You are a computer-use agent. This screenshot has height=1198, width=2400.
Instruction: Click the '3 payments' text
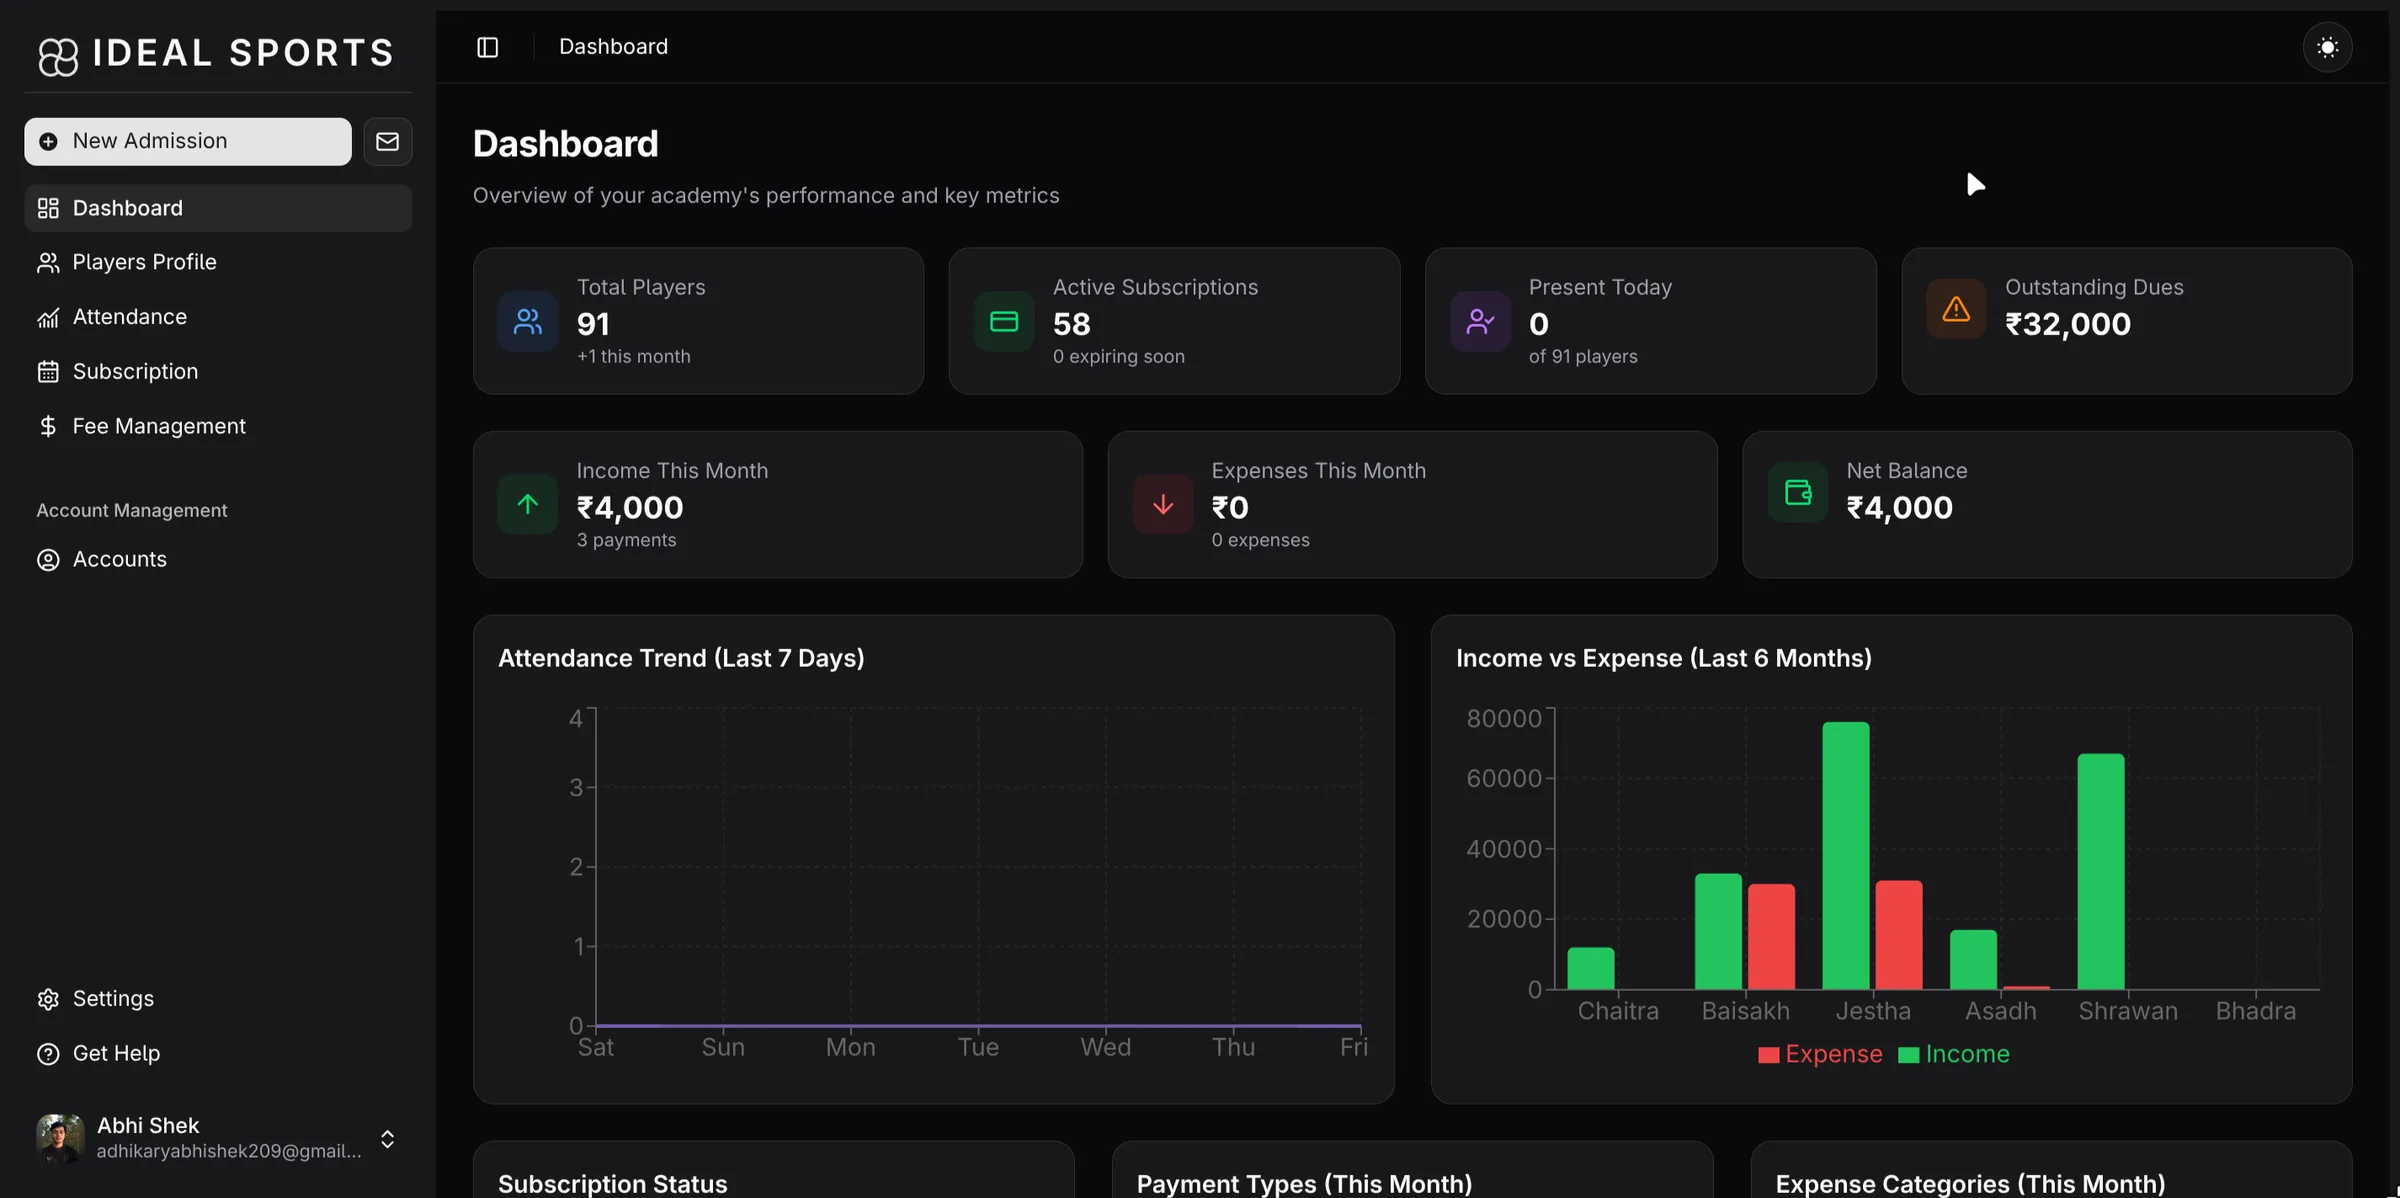626,540
